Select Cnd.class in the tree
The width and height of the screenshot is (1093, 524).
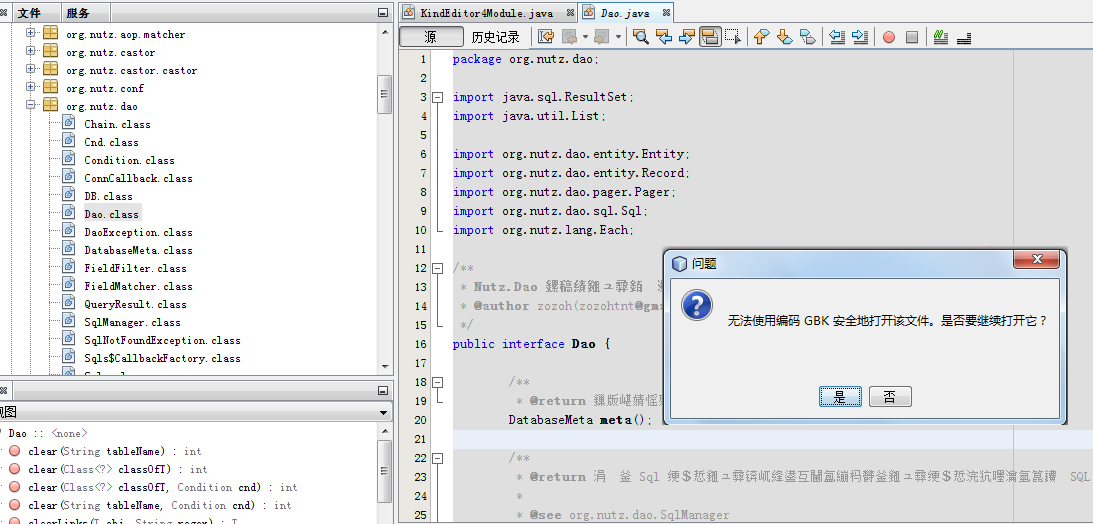[x=111, y=143]
